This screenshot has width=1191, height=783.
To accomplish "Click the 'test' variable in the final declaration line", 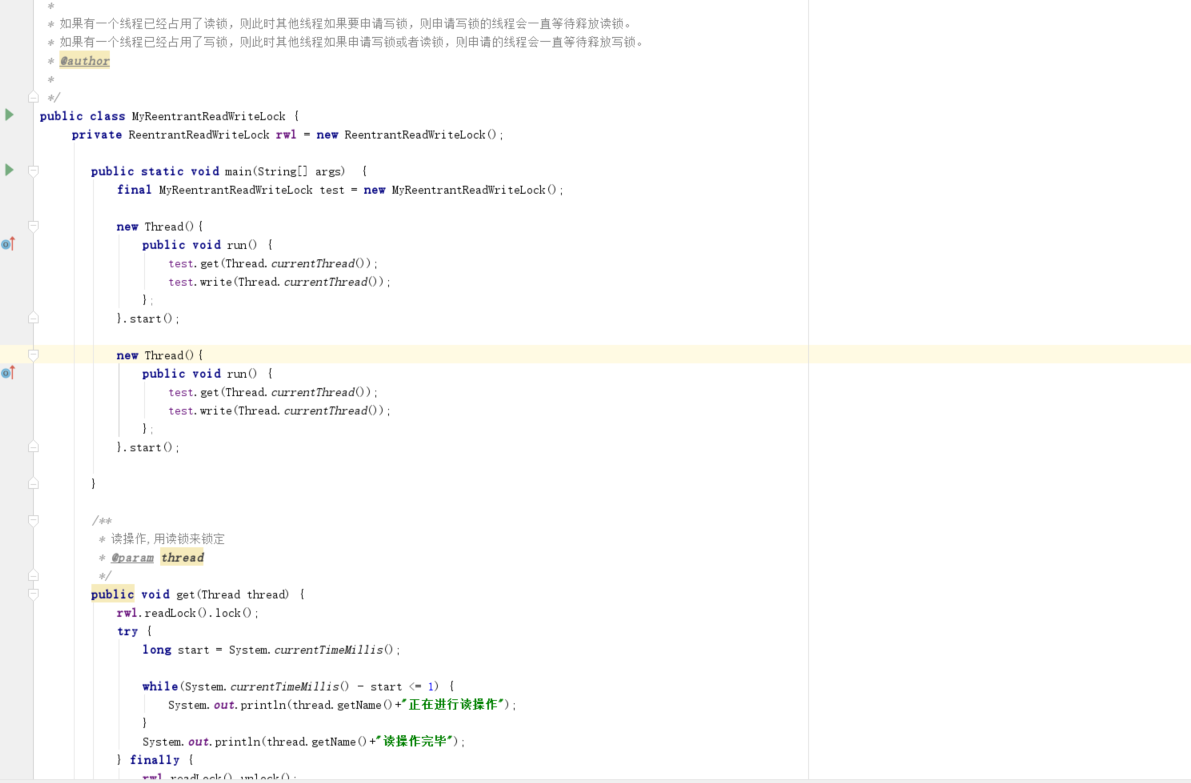I will tap(332, 190).
